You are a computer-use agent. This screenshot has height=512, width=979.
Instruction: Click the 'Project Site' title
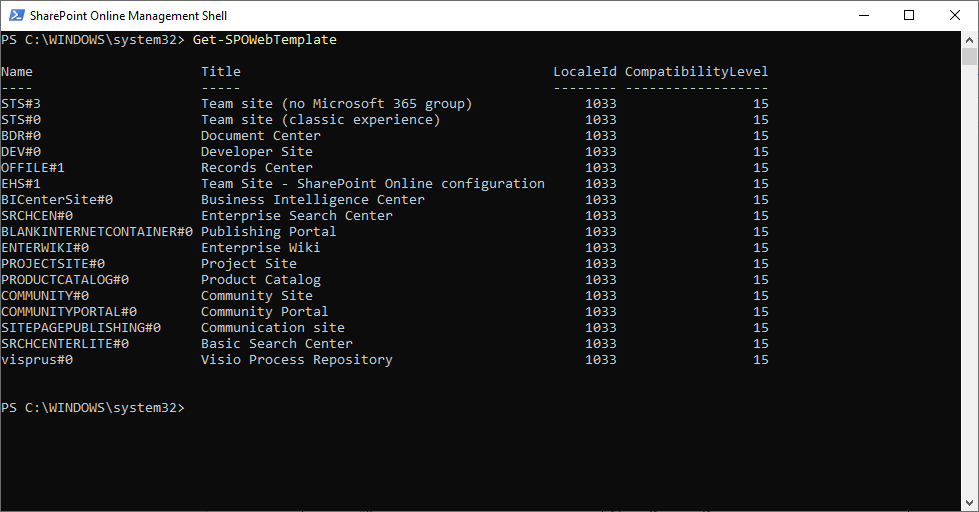[248, 263]
